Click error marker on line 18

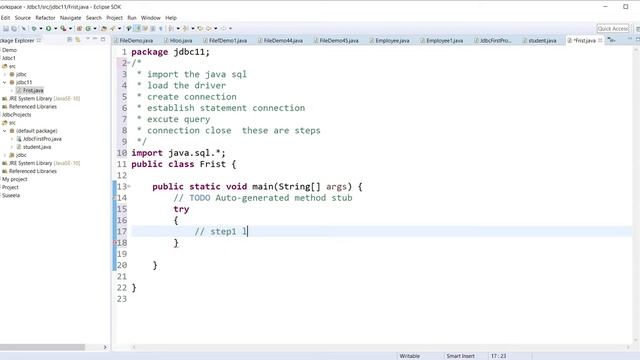coord(115,242)
